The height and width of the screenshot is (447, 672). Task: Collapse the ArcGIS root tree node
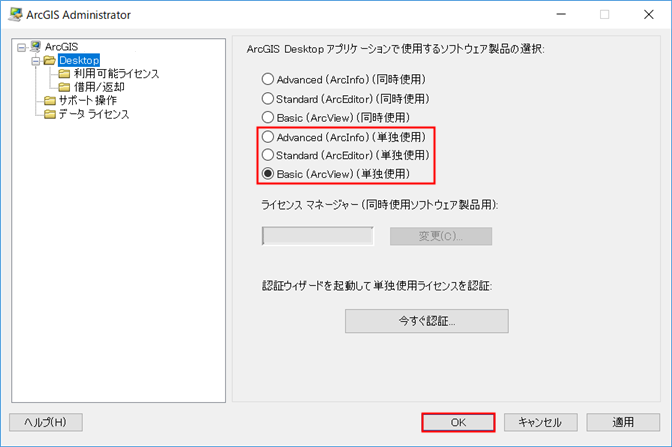[21, 47]
